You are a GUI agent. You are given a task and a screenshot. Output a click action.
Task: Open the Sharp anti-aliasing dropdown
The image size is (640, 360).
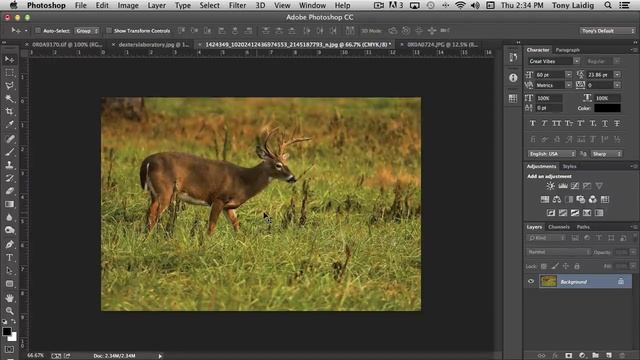coord(607,154)
